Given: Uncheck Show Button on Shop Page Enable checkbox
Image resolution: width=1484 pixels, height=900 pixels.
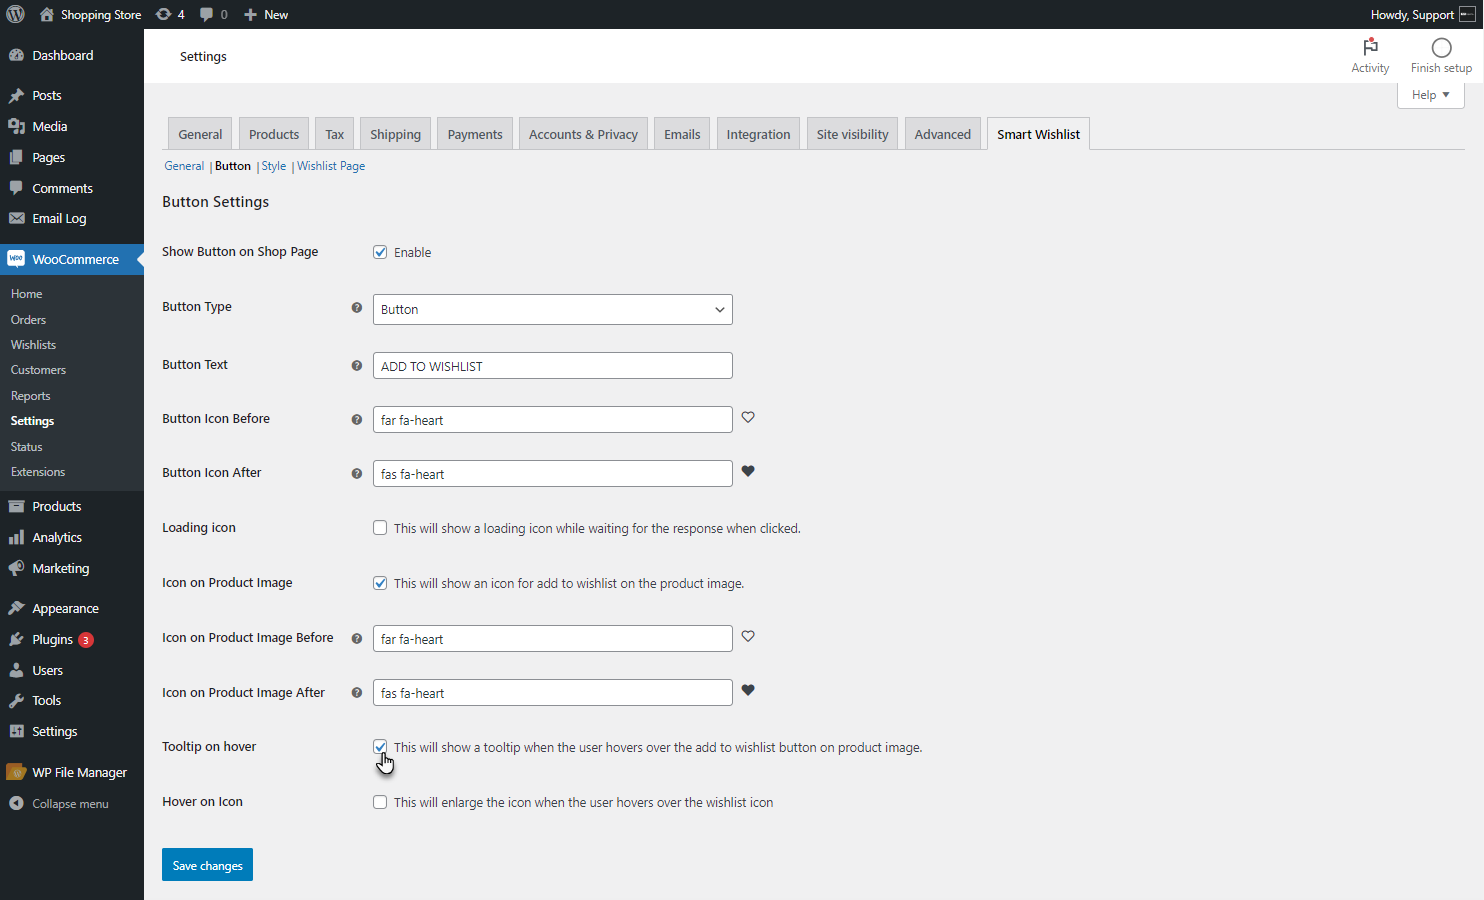Looking at the screenshot, I should click(x=380, y=252).
